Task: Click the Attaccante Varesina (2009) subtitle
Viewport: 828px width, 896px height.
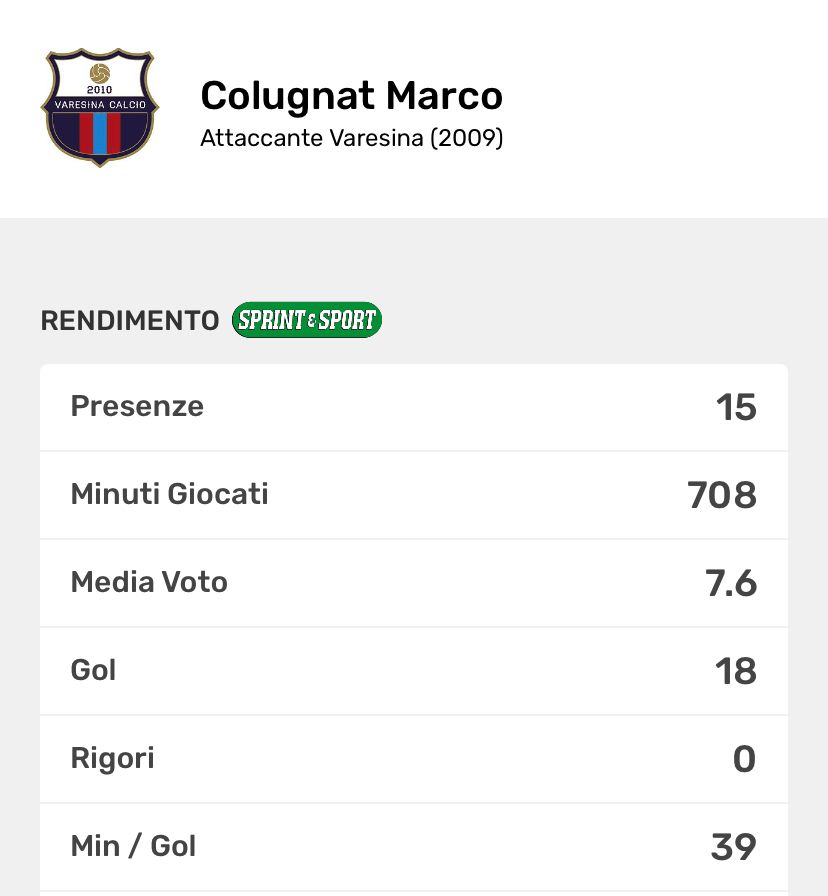Action: click(351, 138)
